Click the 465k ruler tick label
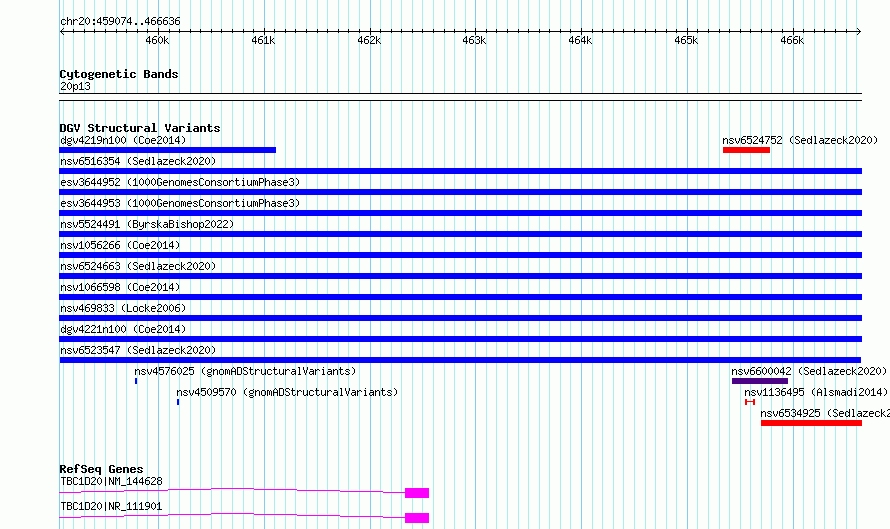Image resolution: width=890 pixels, height=529 pixels. [686, 40]
